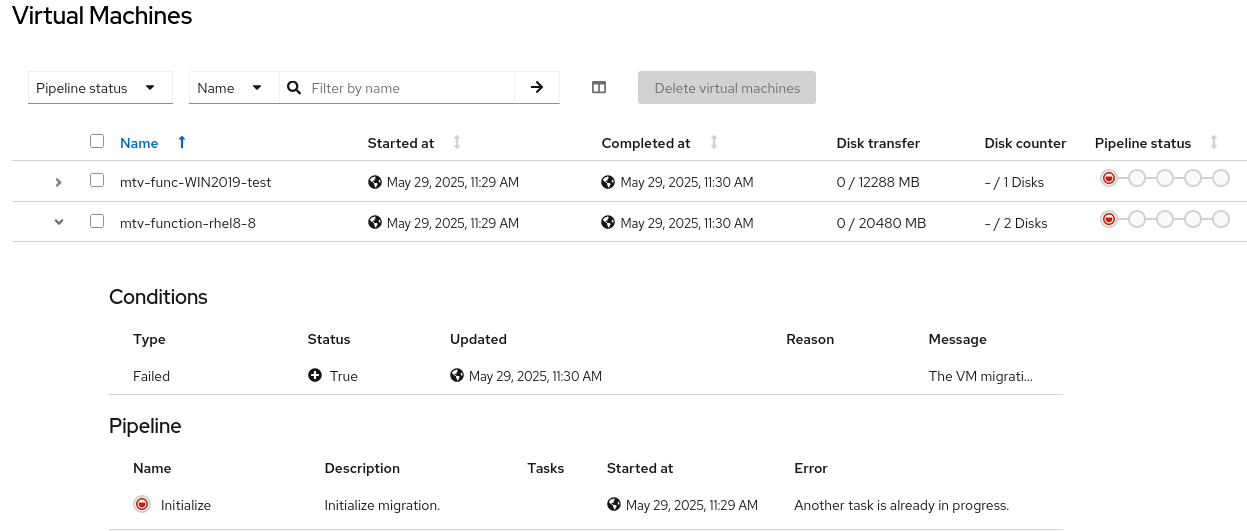Toggle the select all rows checkbox
This screenshot has height=531, width=1247.
point(97,141)
